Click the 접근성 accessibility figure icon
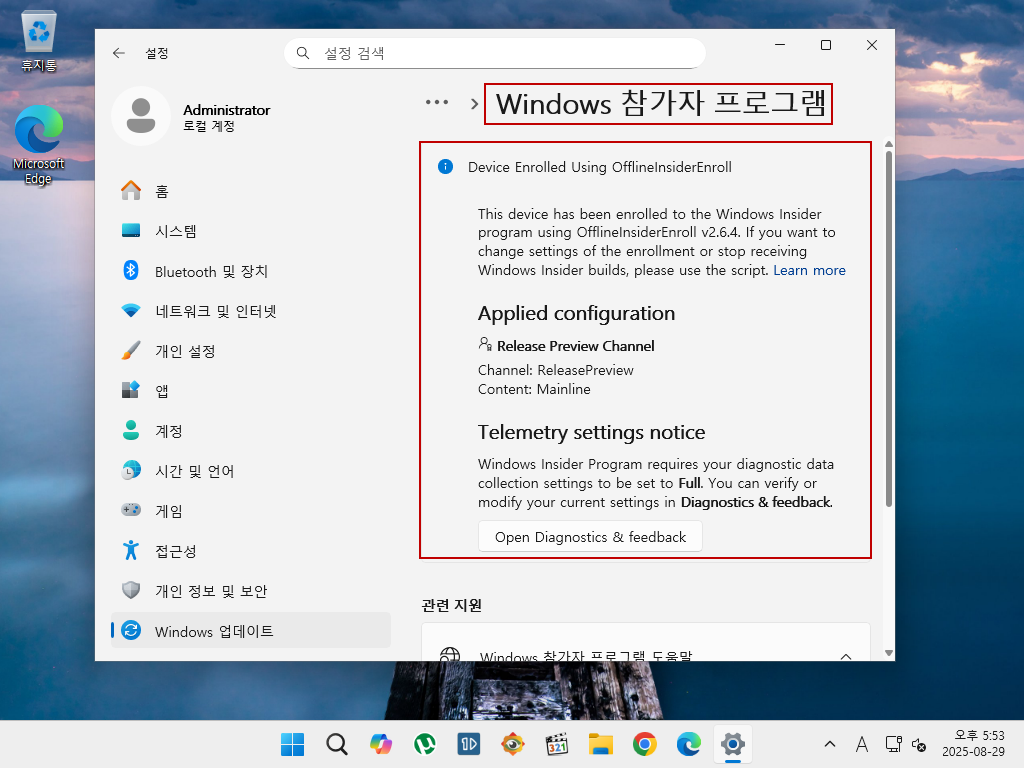1024x768 pixels. pos(131,550)
